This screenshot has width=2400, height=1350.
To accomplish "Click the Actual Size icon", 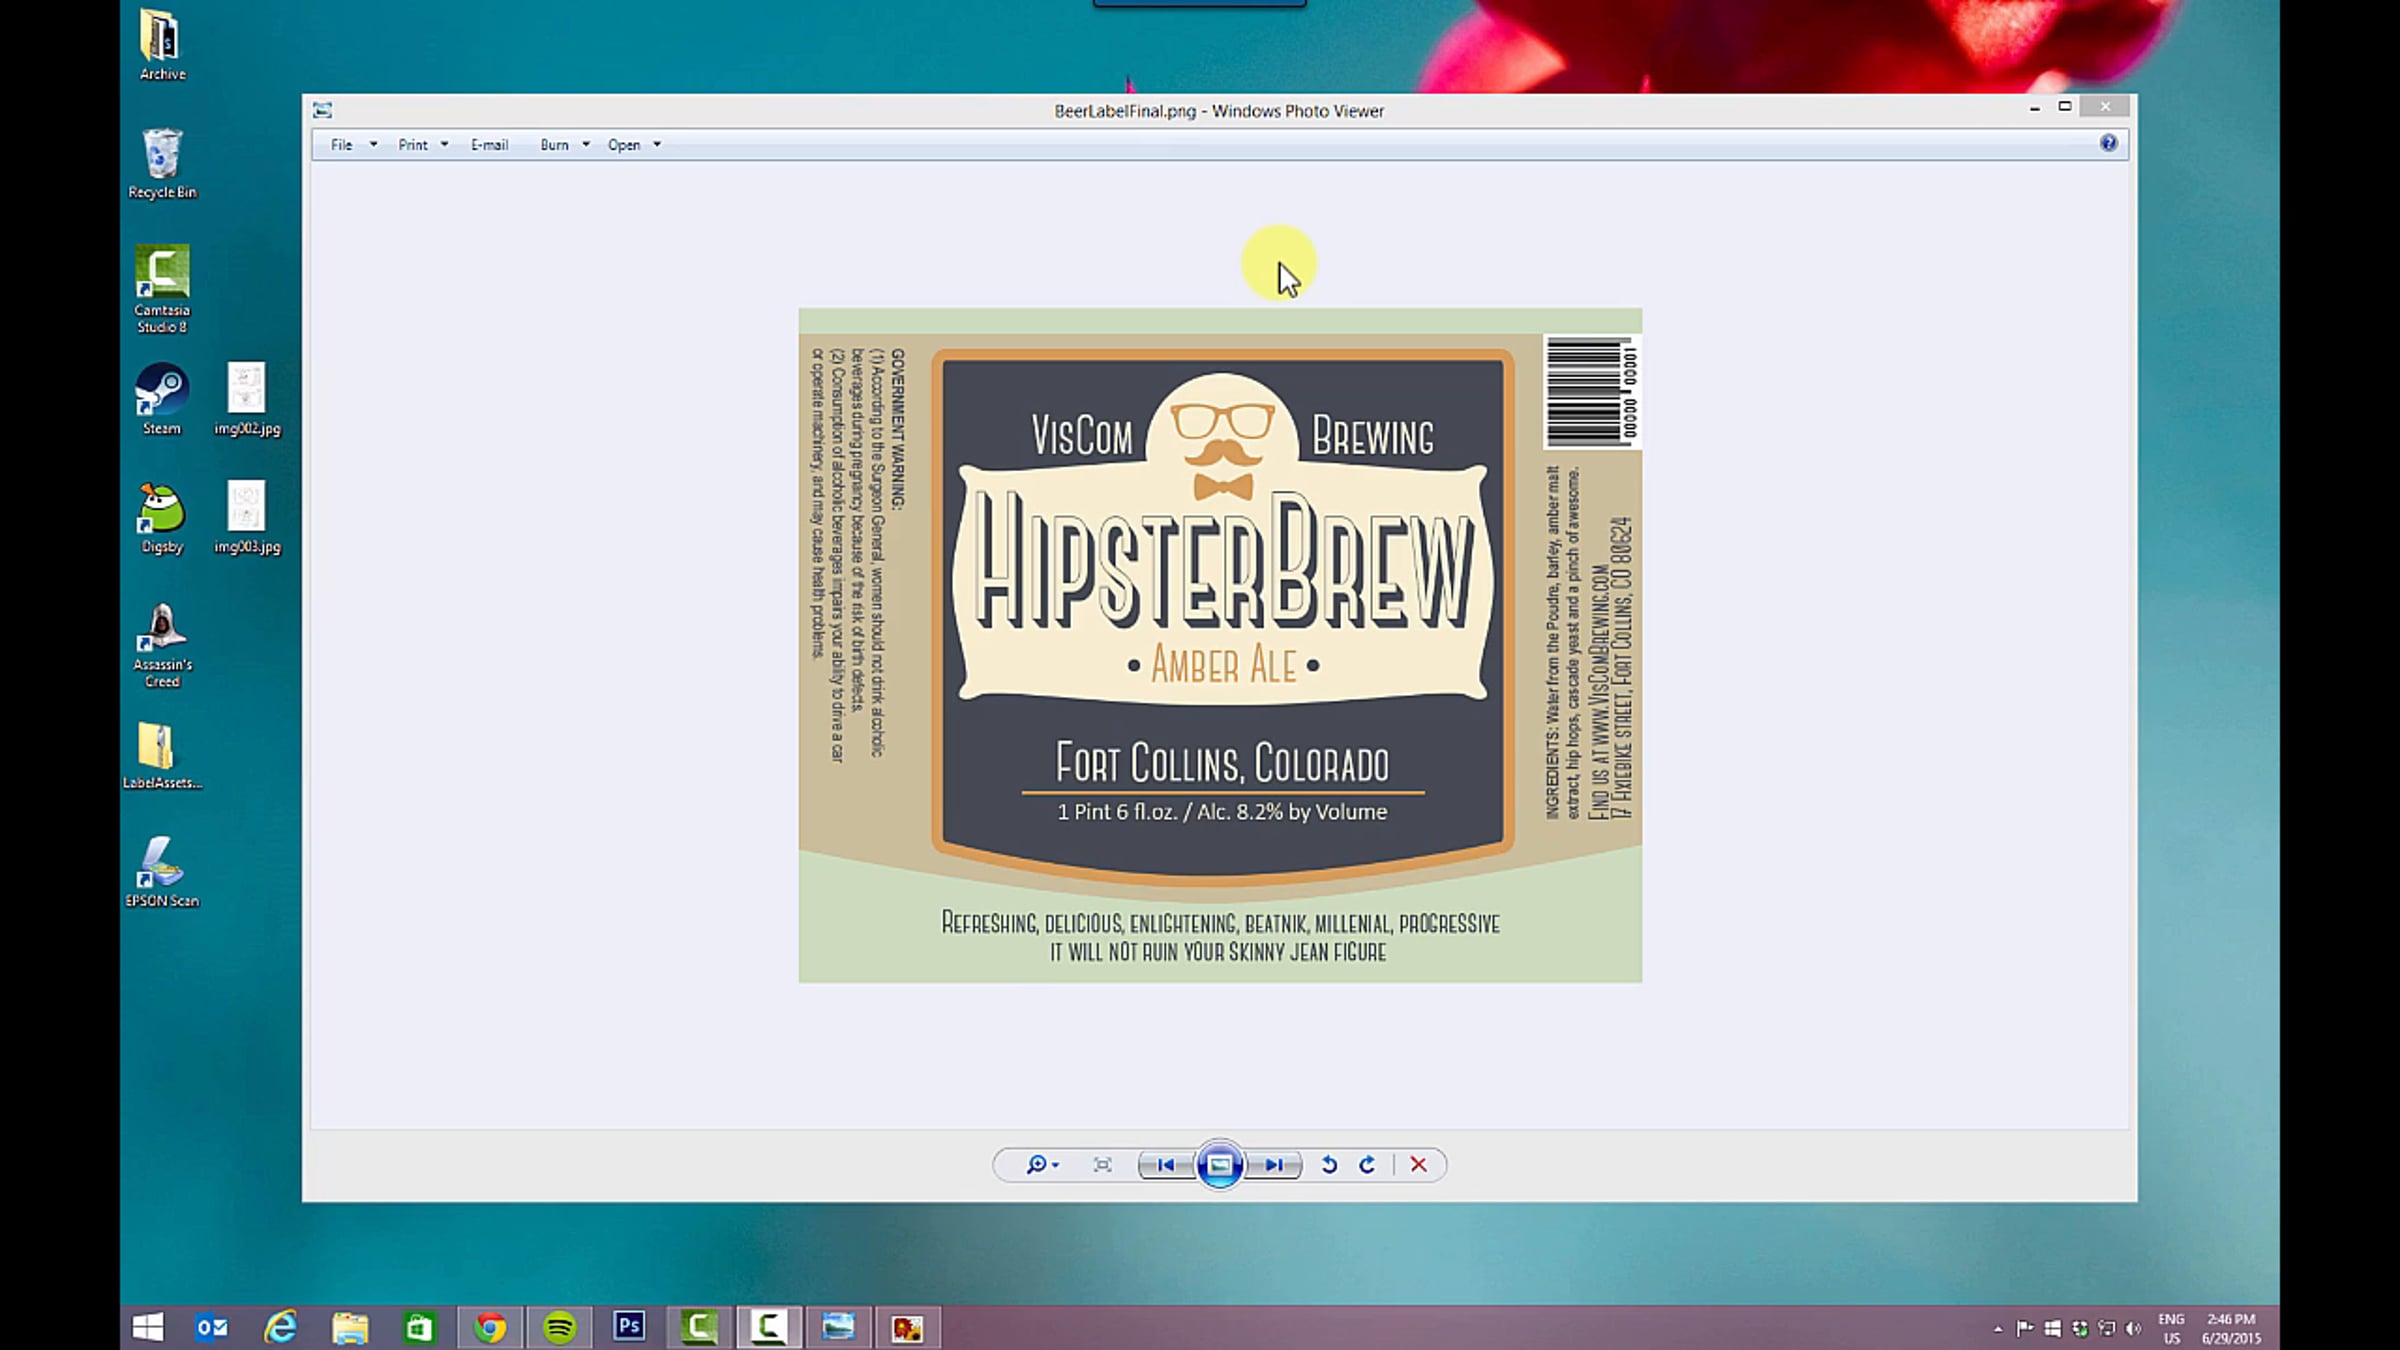I will [1102, 1164].
